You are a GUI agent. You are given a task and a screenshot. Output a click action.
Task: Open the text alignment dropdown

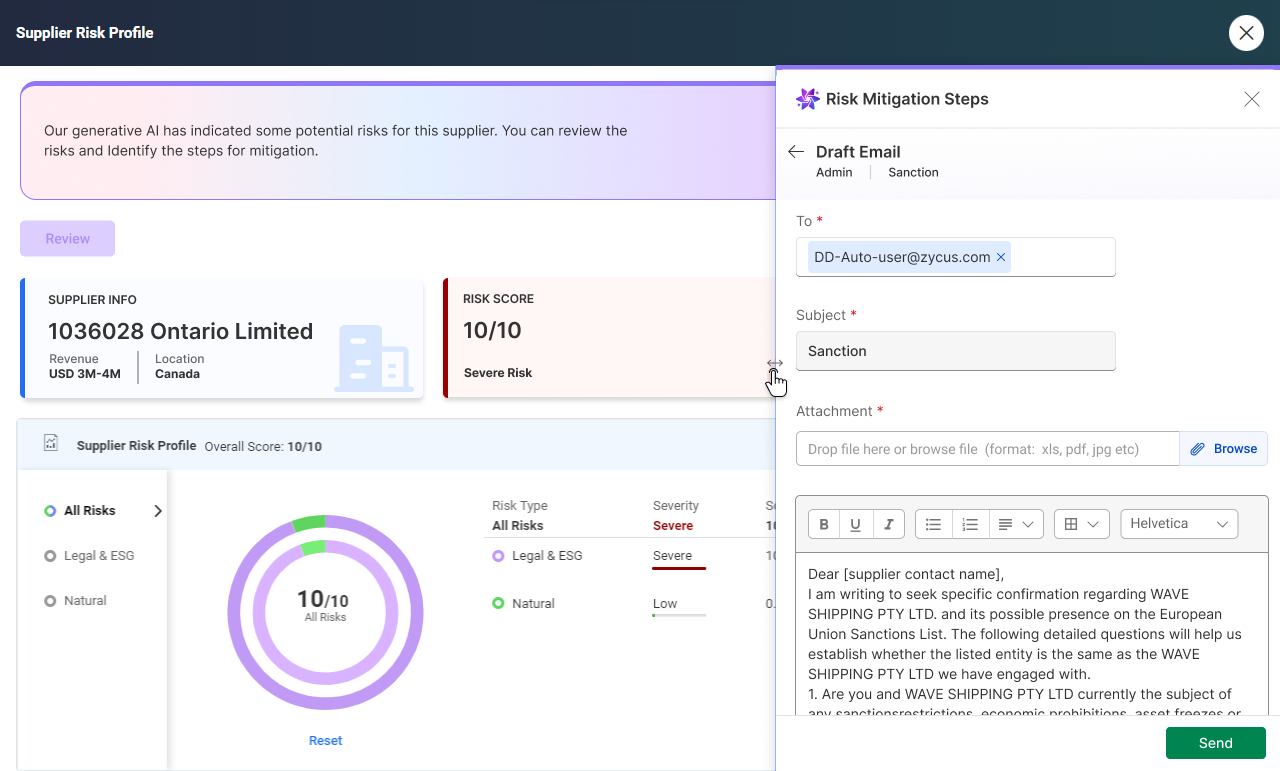coord(1016,524)
